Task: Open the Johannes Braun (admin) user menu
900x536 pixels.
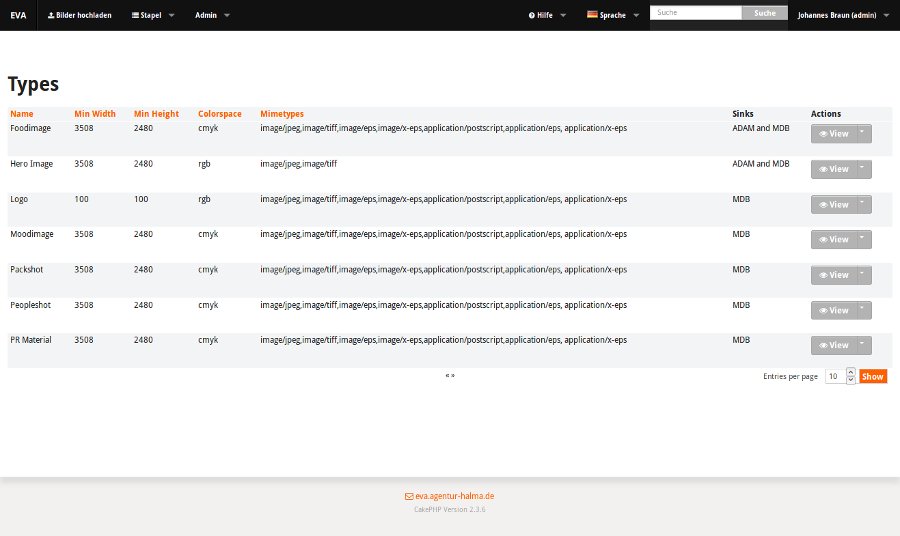Action: [x=837, y=15]
